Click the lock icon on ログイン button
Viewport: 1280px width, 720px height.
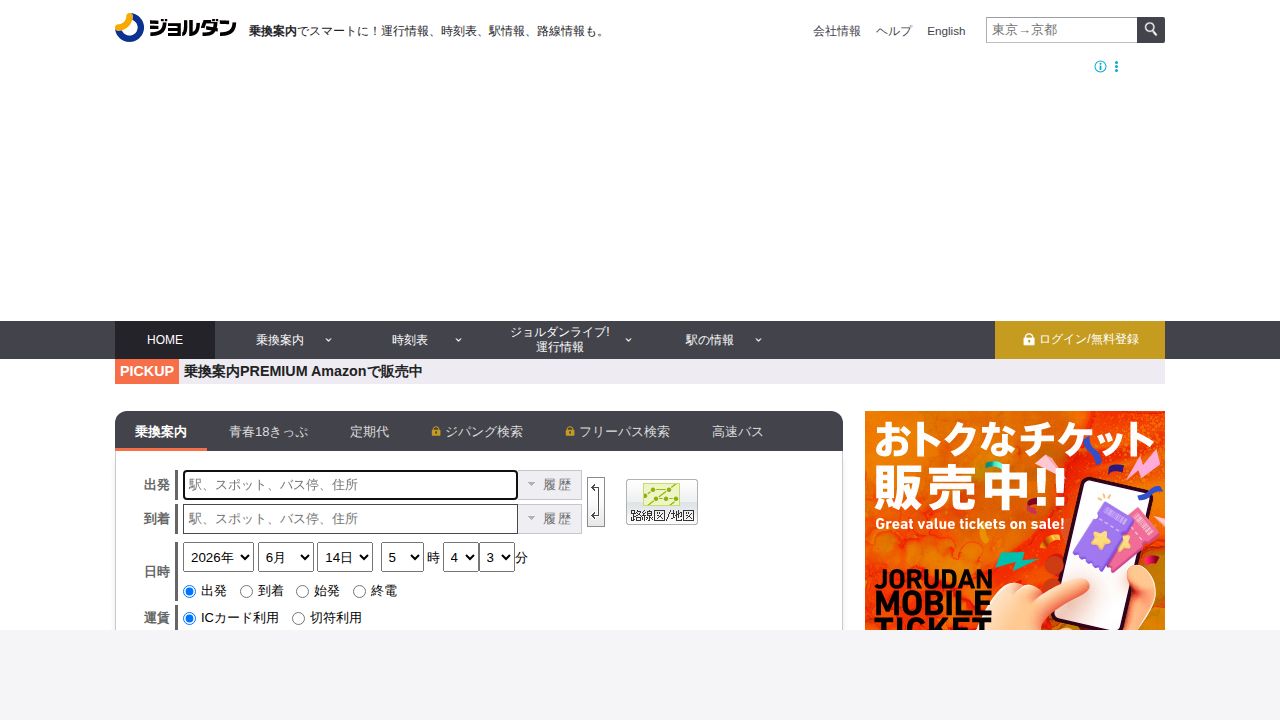coord(1028,340)
